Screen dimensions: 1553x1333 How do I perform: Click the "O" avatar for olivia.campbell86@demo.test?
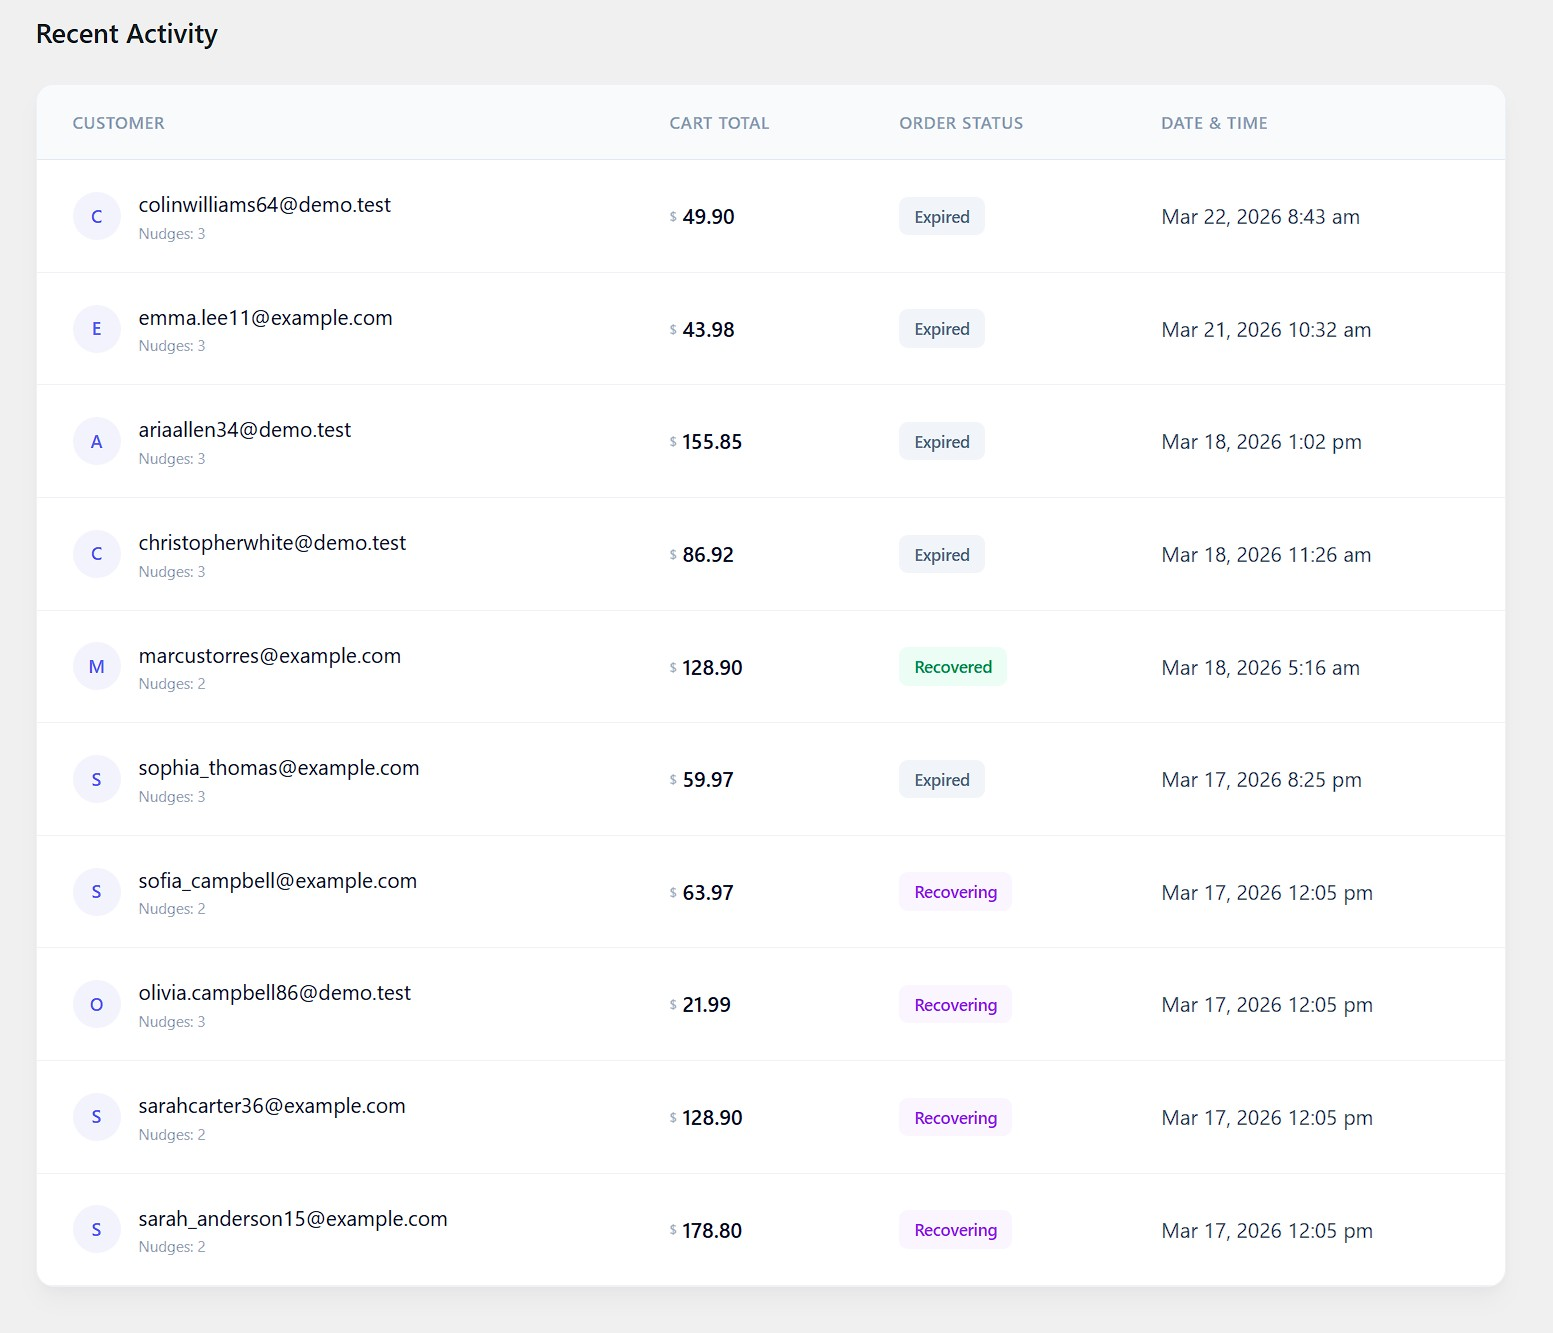point(97,1004)
